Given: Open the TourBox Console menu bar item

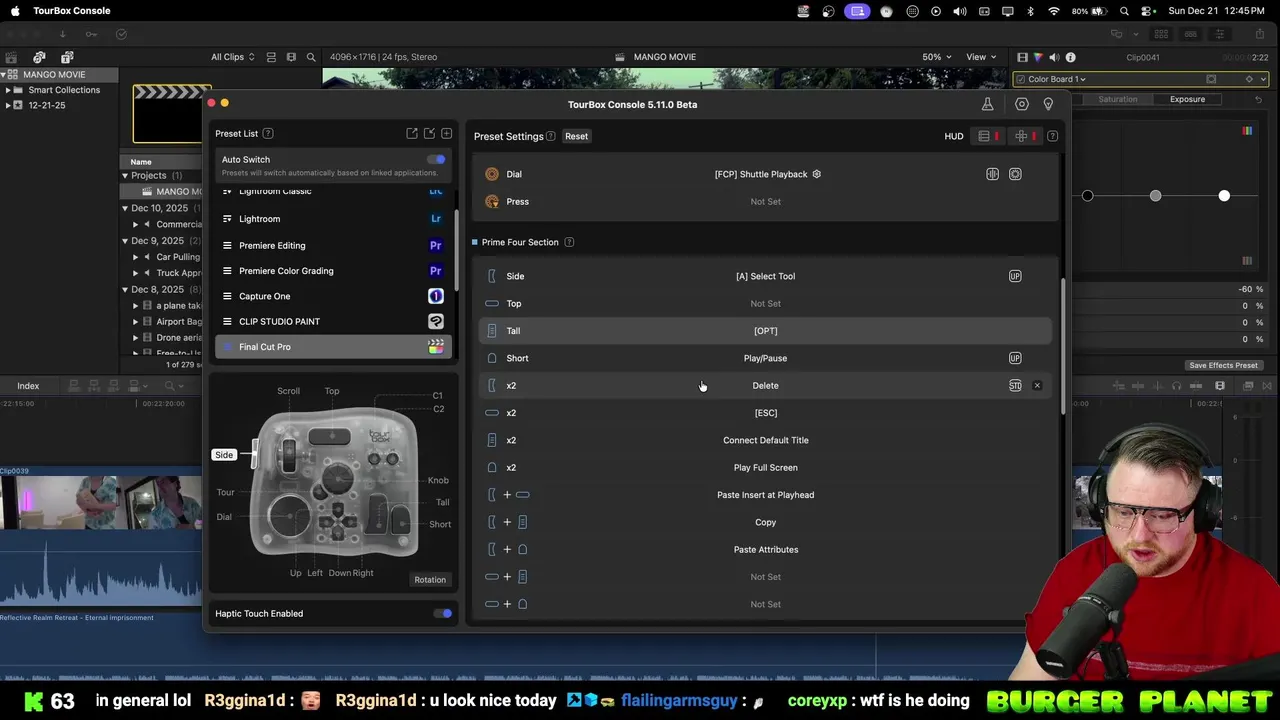Looking at the screenshot, I should click(x=72, y=11).
